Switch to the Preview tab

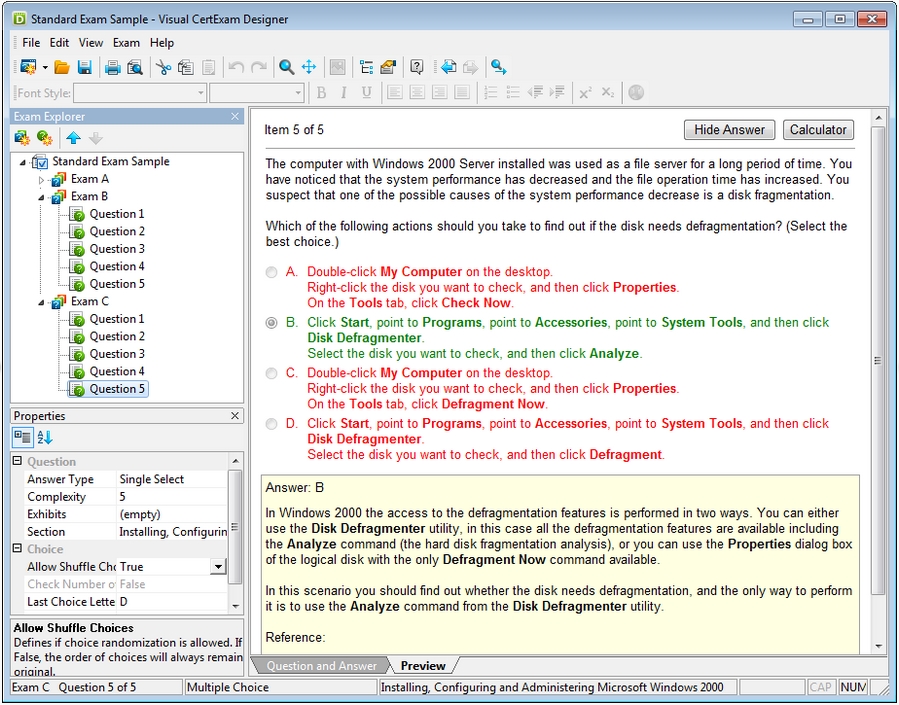pos(423,665)
